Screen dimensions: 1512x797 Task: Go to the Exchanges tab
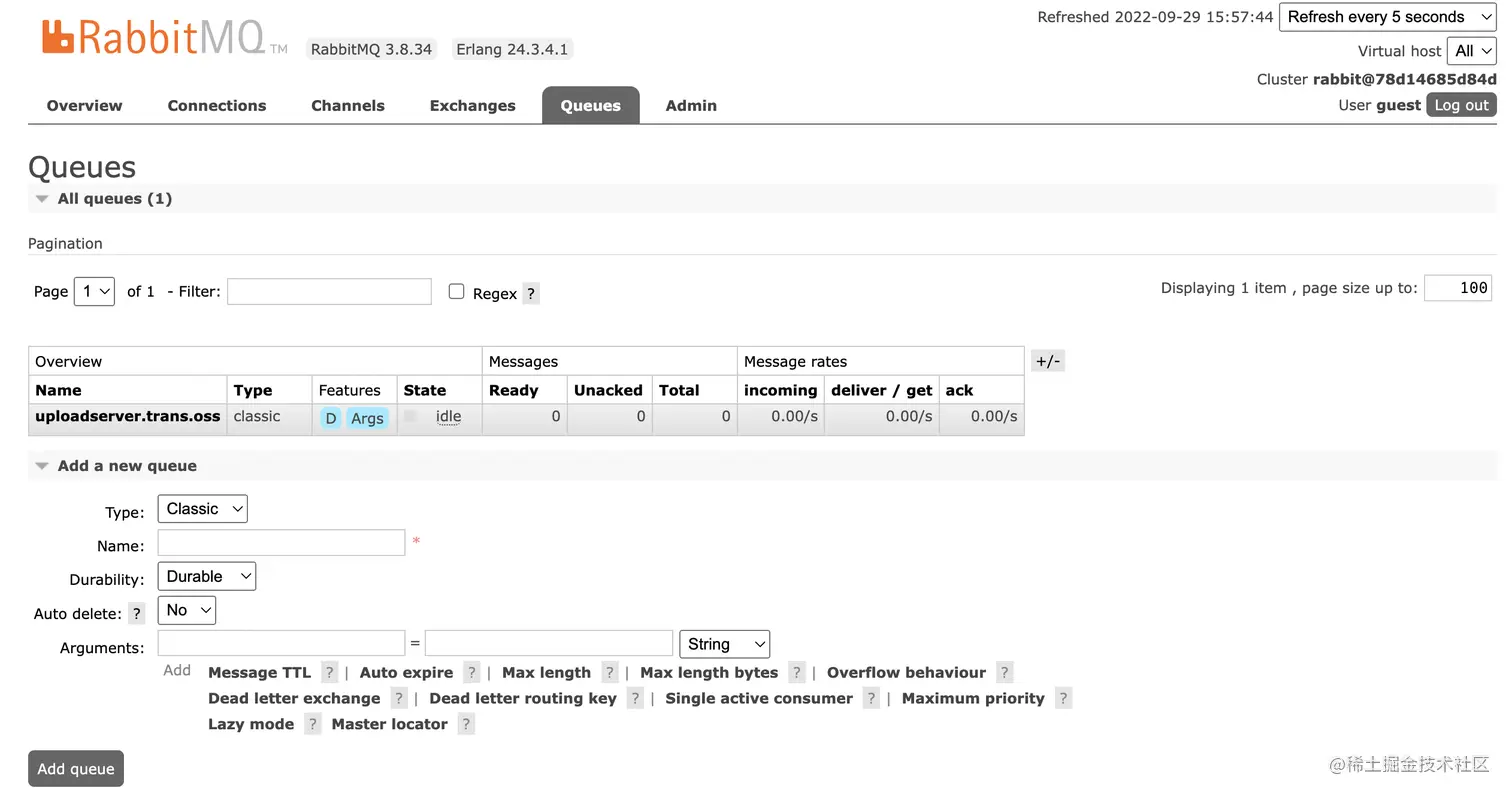click(473, 106)
